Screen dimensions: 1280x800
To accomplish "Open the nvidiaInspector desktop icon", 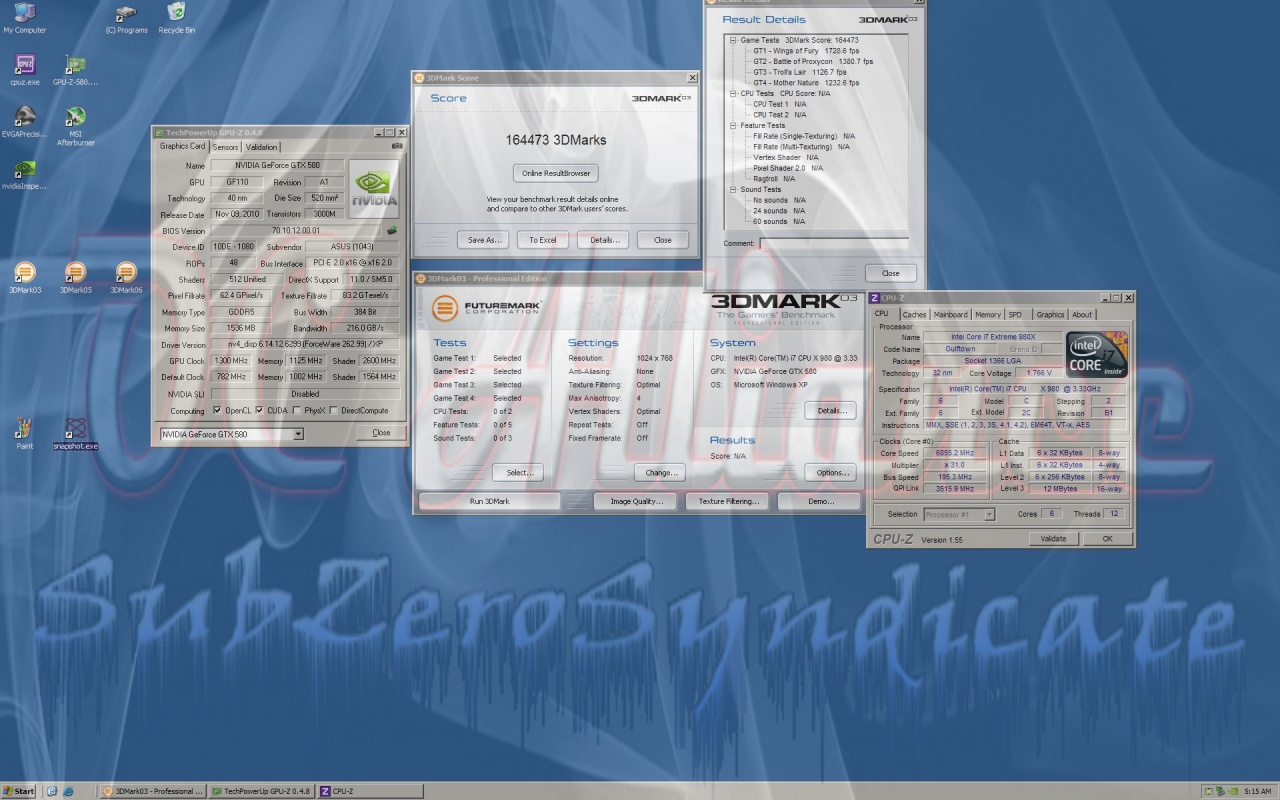I will [x=25, y=170].
